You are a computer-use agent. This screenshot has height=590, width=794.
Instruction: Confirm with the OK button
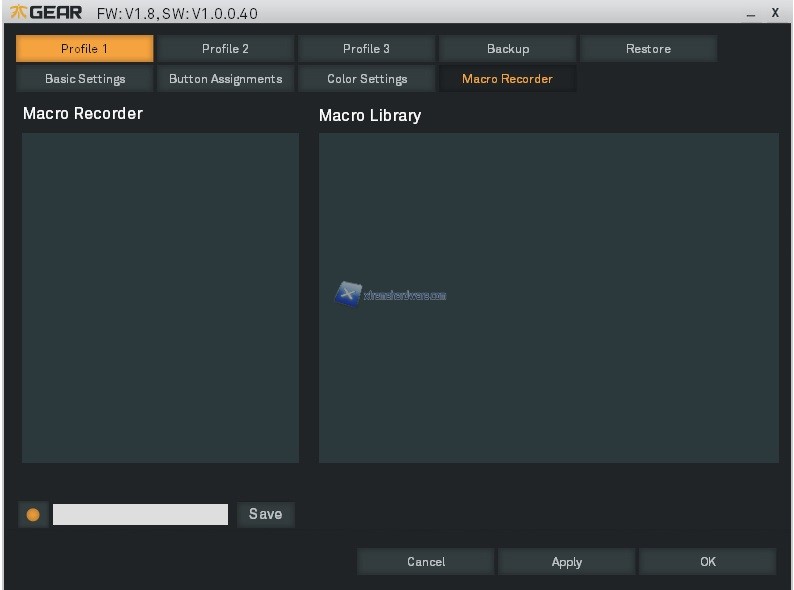pyautogui.click(x=707, y=562)
